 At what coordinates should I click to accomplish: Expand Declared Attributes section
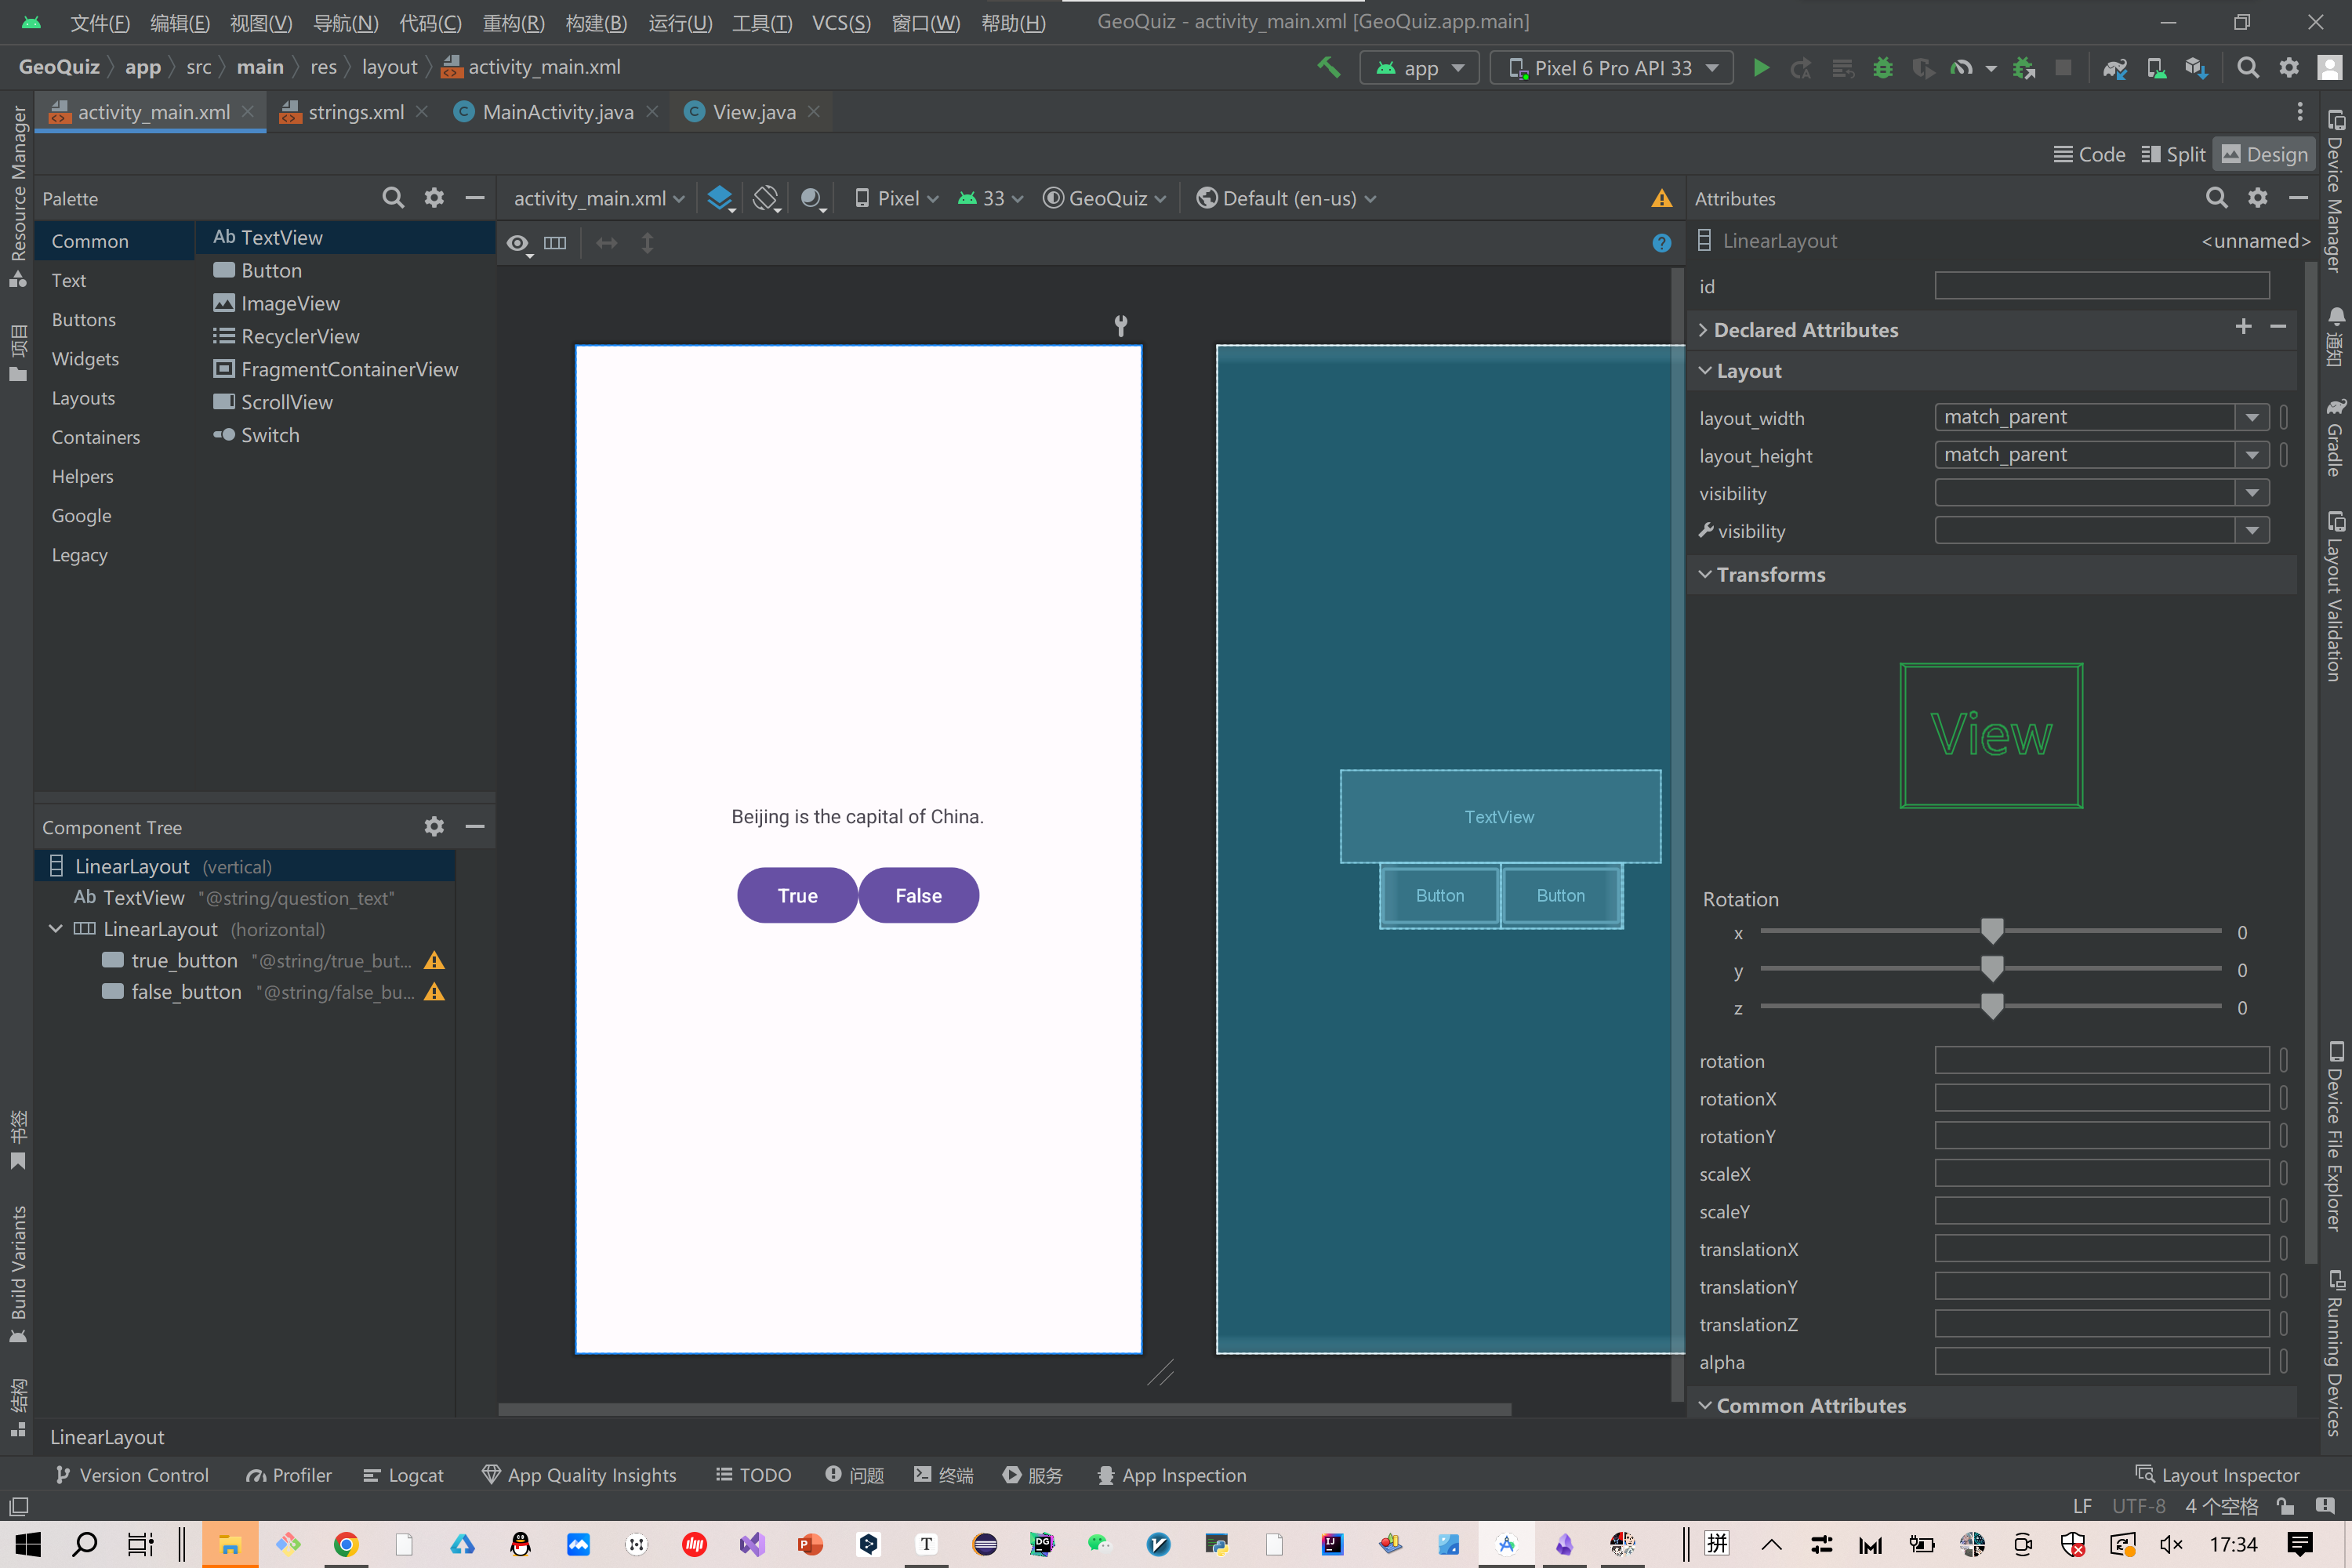coord(1703,330)
